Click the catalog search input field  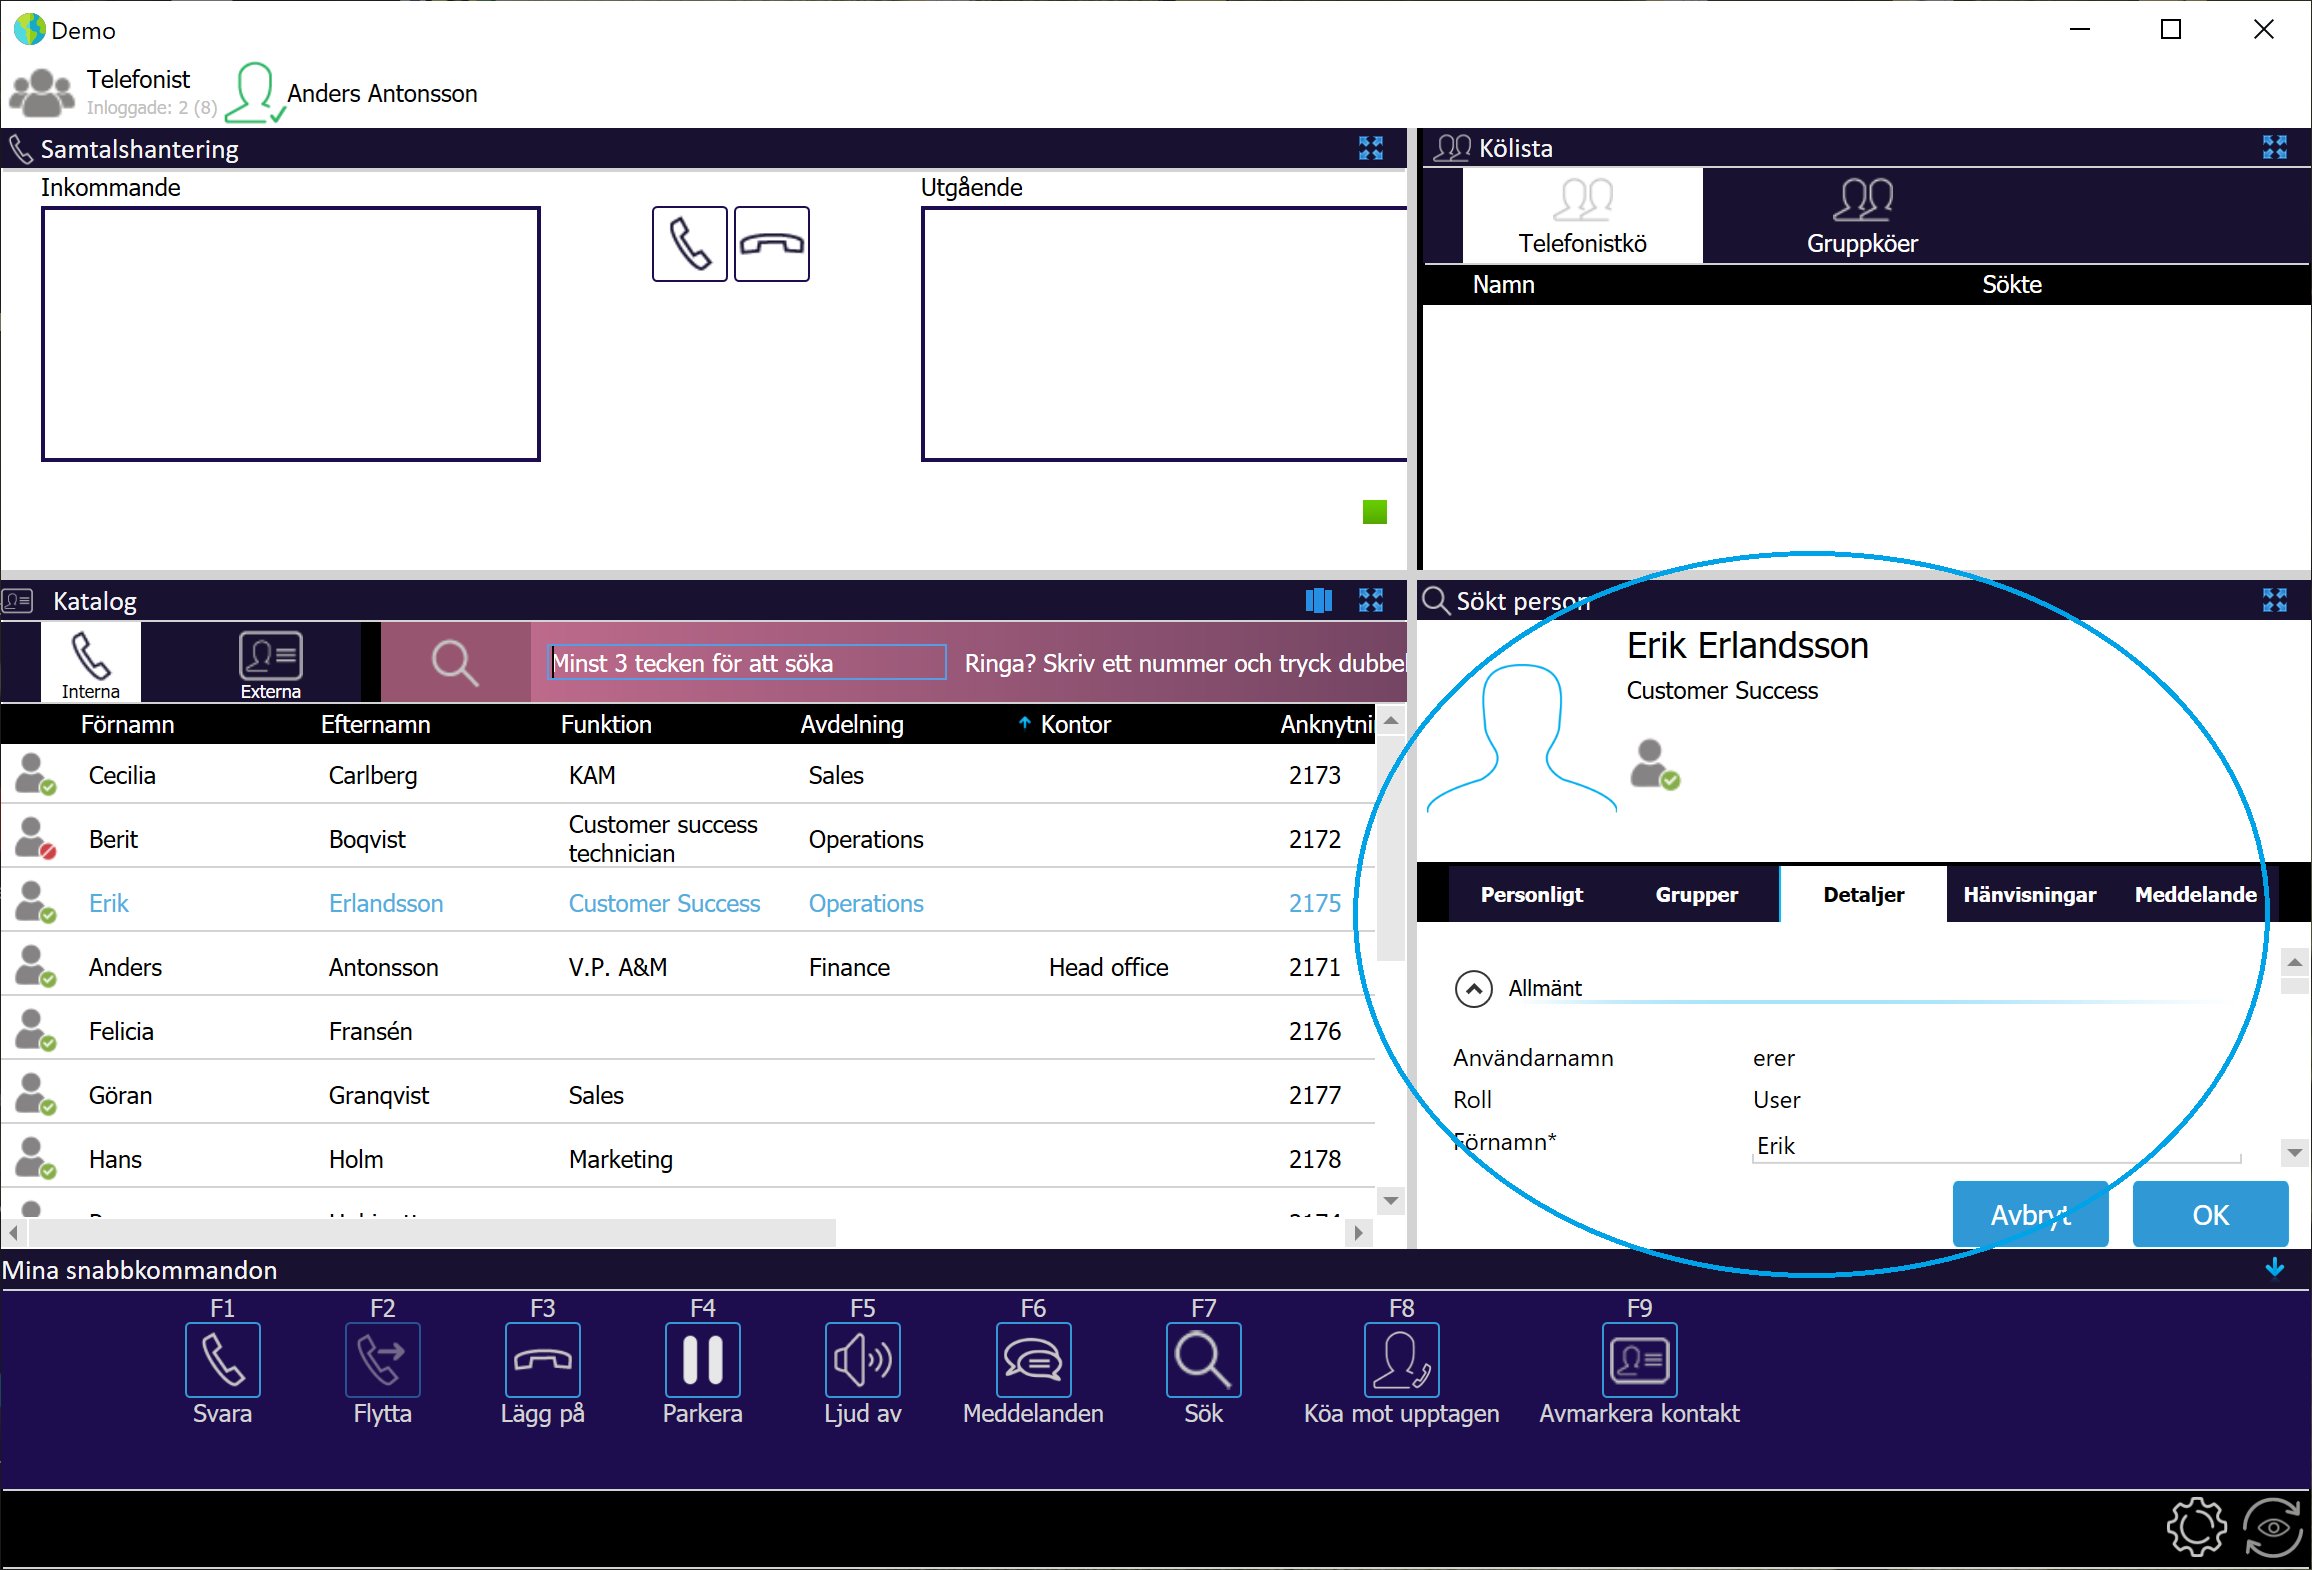pos(748,663)
